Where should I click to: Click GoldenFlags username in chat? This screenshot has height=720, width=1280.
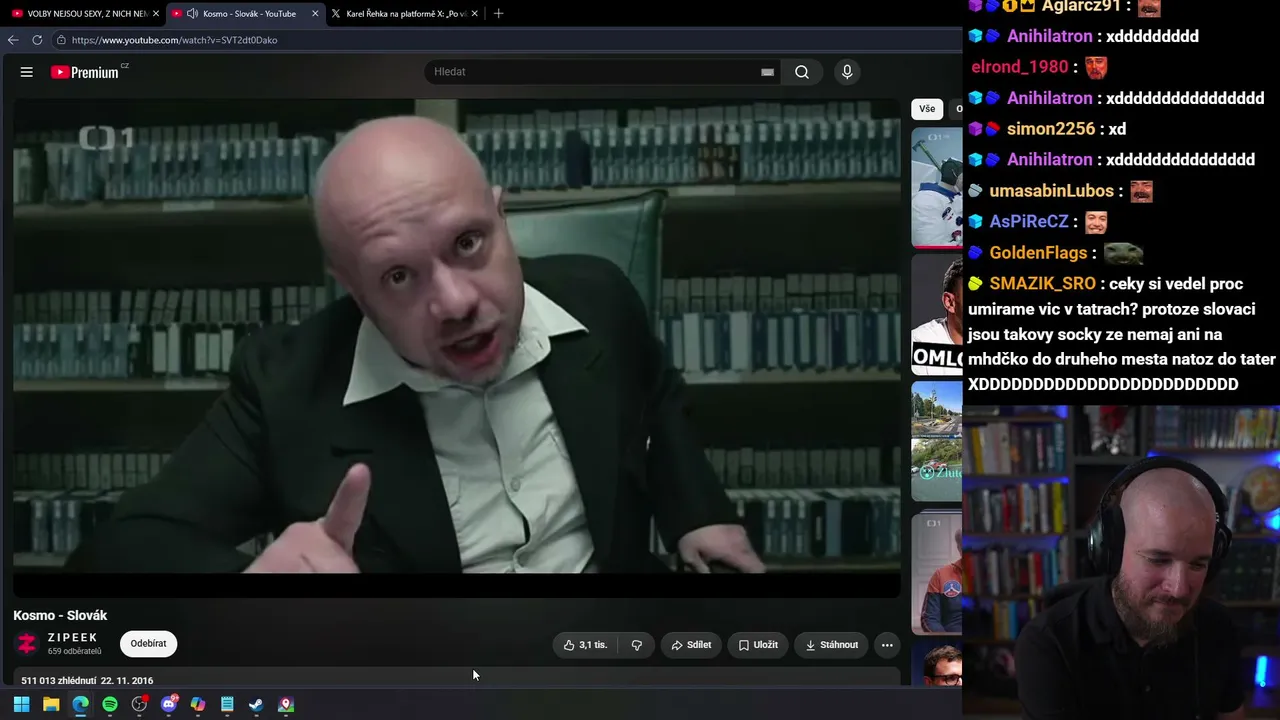[1037, 253]
